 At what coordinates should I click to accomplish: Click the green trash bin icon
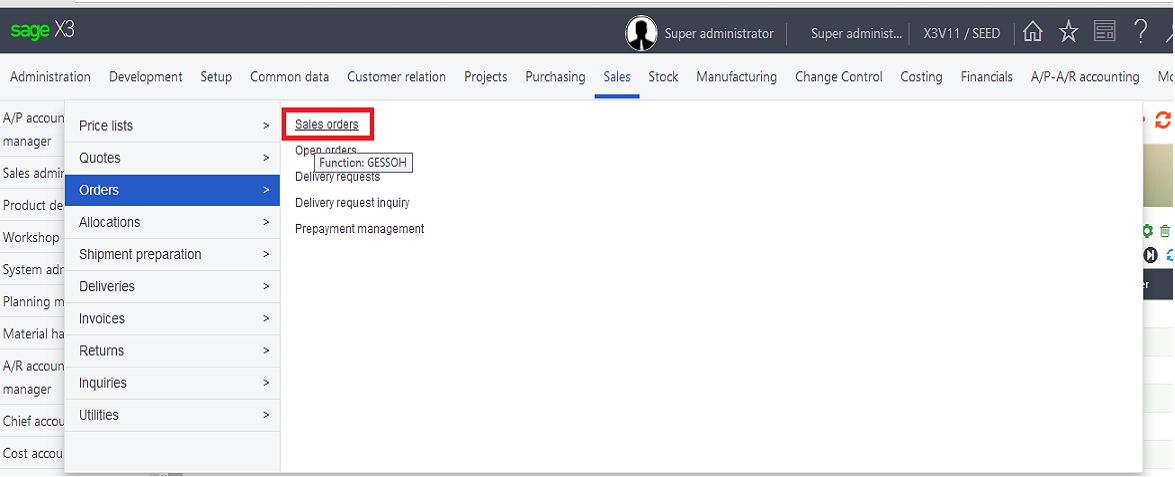(1165, 231)
